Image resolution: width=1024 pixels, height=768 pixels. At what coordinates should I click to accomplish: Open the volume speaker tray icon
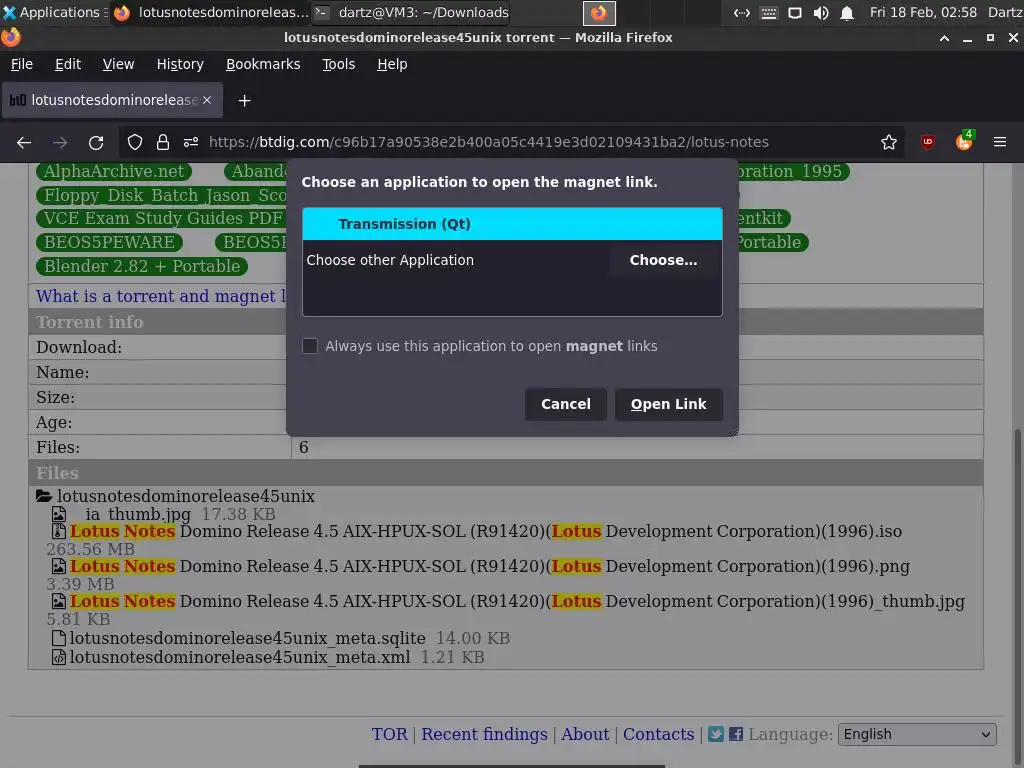[821, 12]
